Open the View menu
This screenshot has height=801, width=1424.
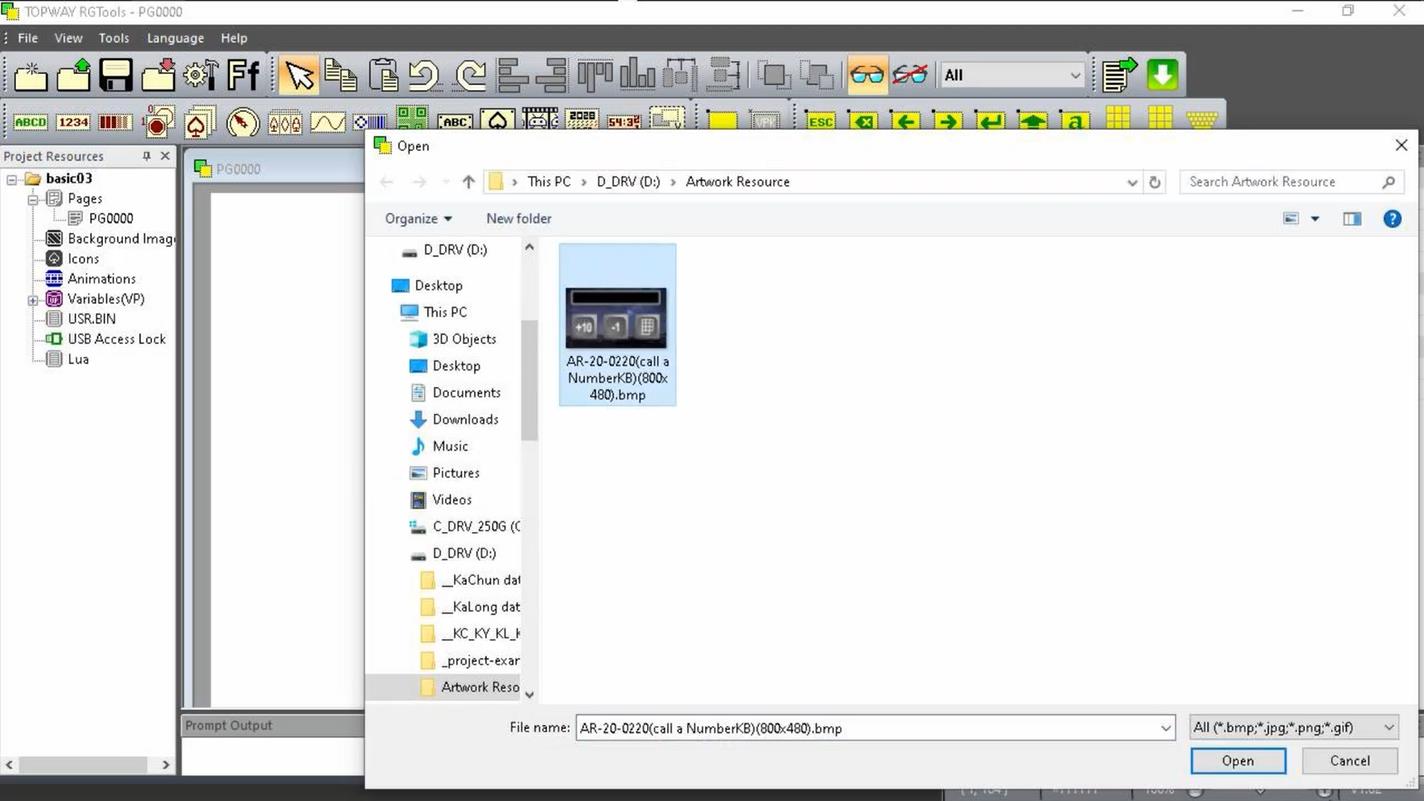tap(68, 38)
